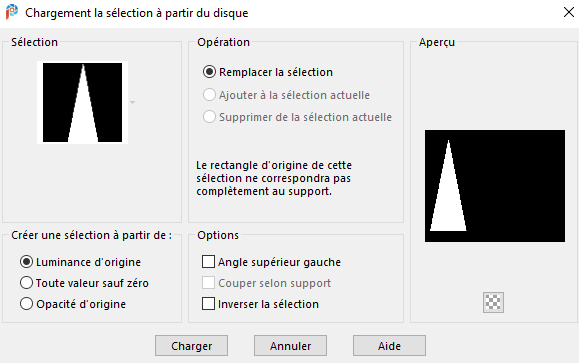Click the Aperçu preview image
The image size is (579, 363).
(495, 186)
